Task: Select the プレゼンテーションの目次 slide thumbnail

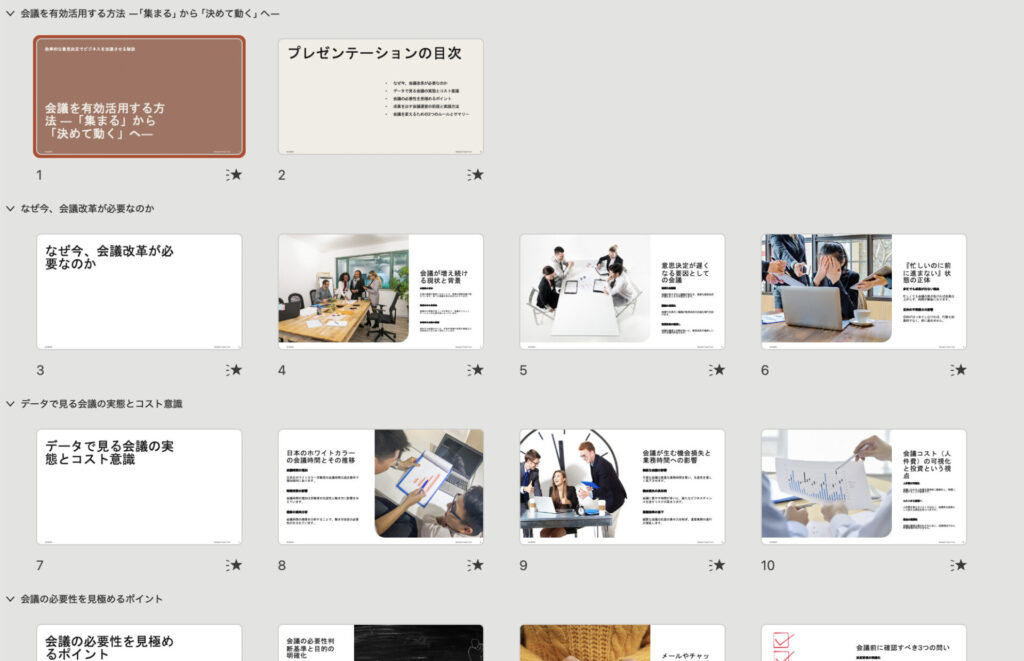Action: 381,96
